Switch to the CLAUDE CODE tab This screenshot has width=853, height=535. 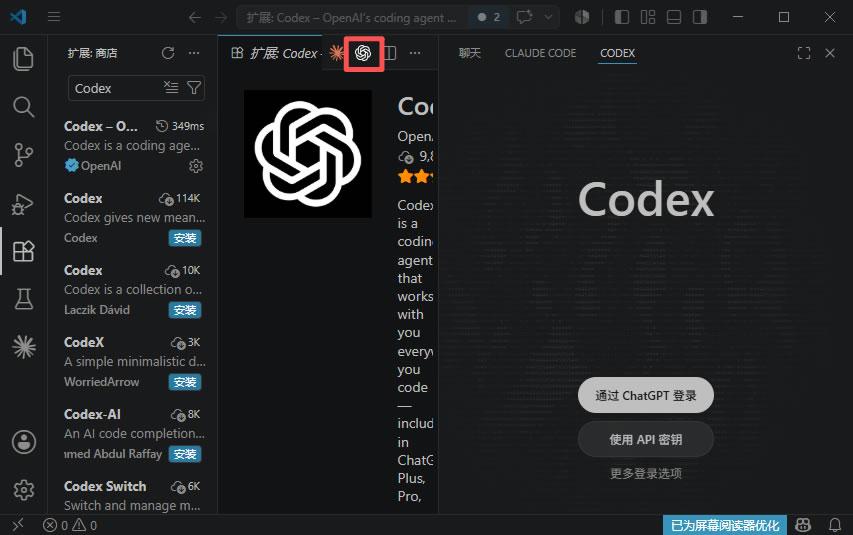click(540, 53)
